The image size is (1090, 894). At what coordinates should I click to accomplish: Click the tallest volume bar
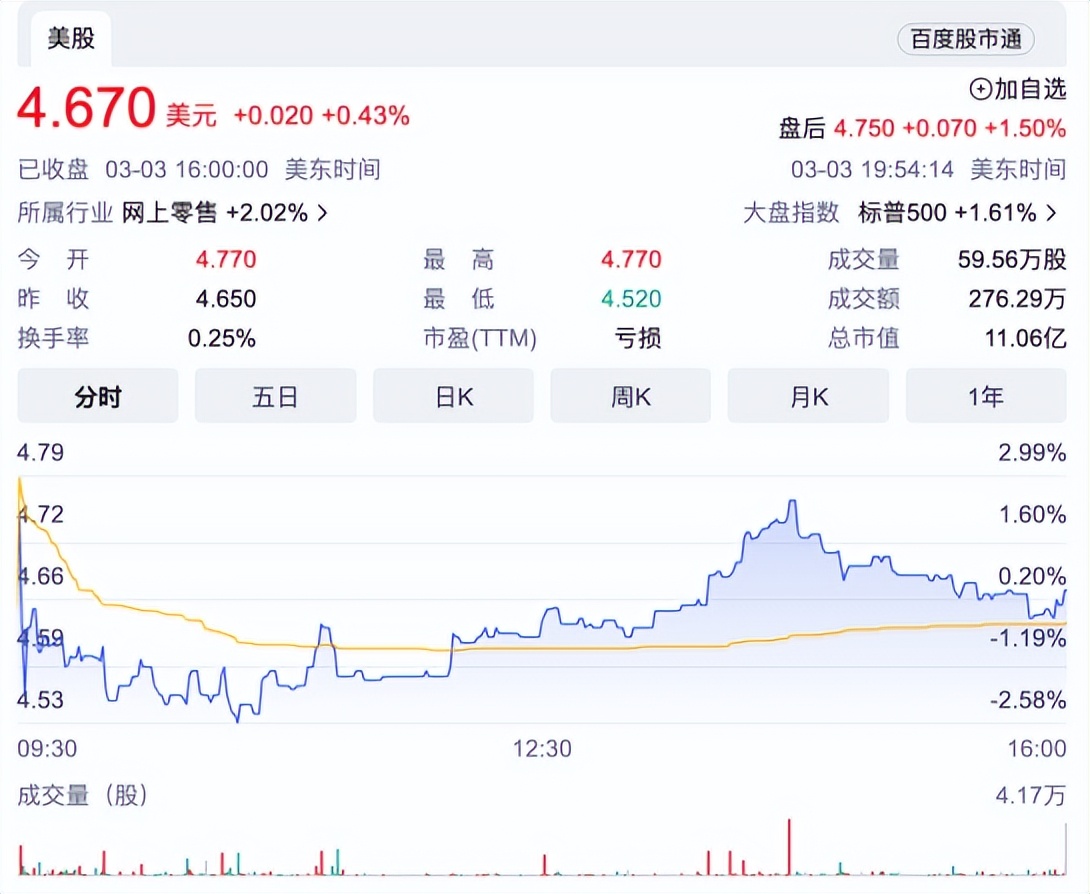point(790,846)
